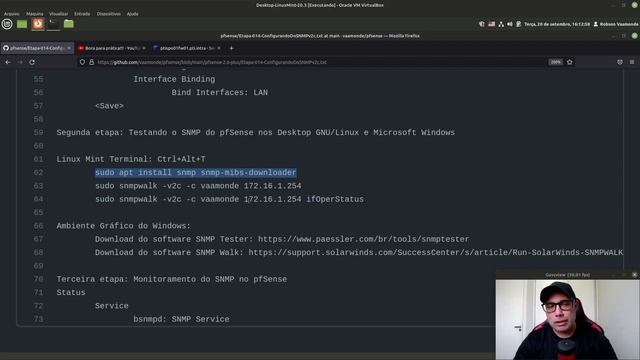Click the '<Save>' text on line 57
Image resolution: width=640 pixels, height=360 pixels.
(109, 106)
